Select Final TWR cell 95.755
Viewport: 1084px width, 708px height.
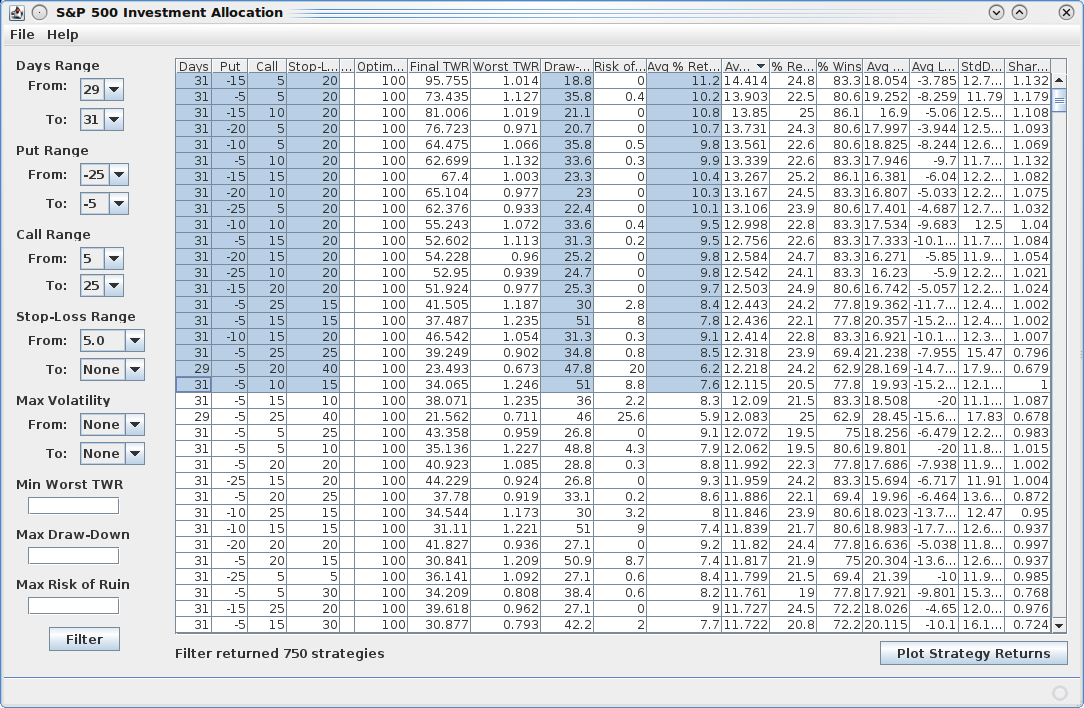pos(439,81)
